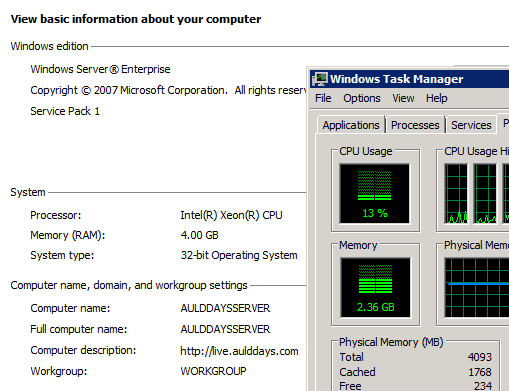Screen dimensions: 509x391
Task: Click the System type: label
Action: pos(62,255)
